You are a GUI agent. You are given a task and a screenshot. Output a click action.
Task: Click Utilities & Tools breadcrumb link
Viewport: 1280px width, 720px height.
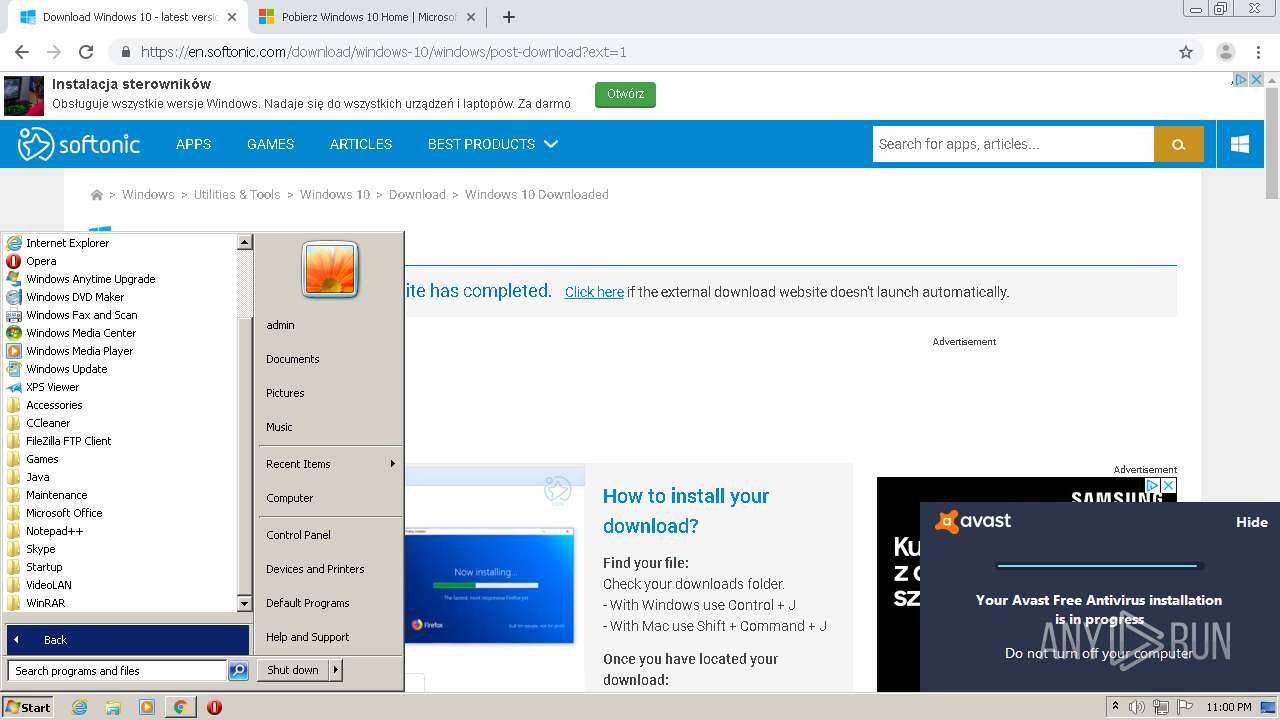coord(237,195)
